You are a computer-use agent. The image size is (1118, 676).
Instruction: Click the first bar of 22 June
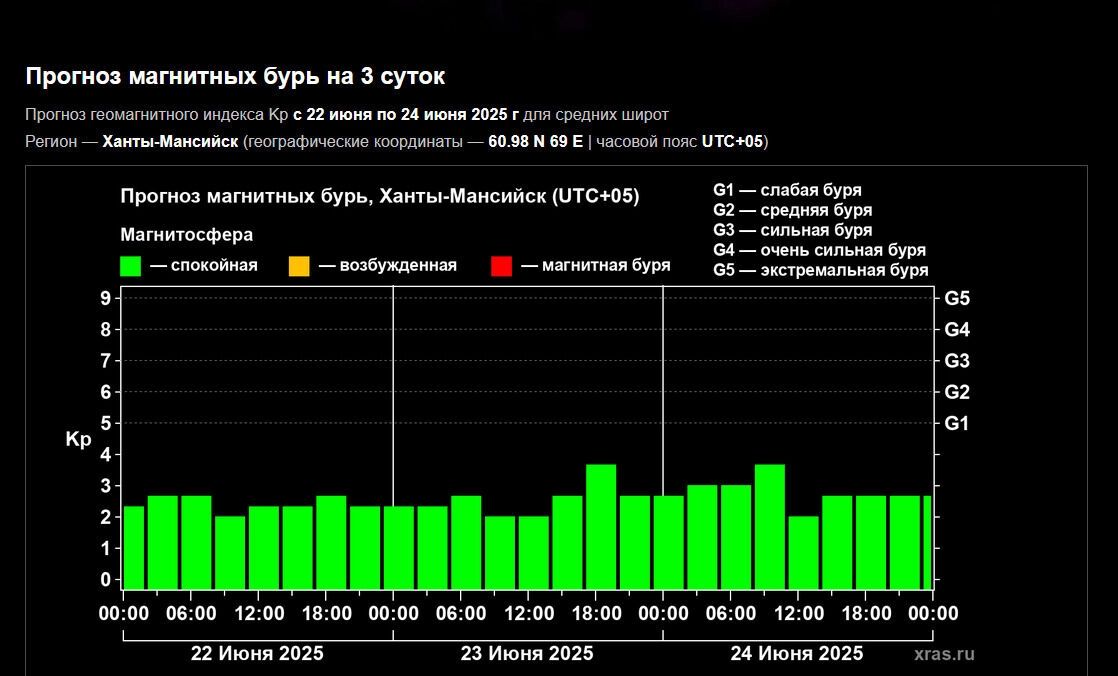click(134, 547)
